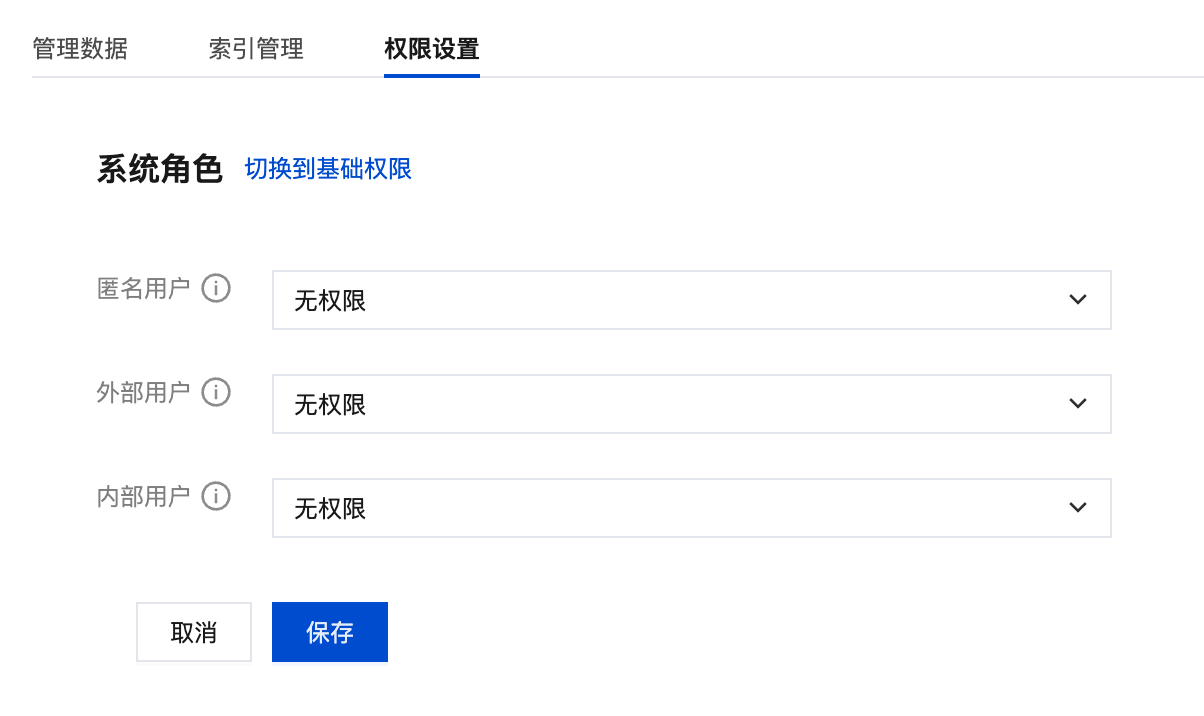1204x716 pixels.
Task: Expand the 外部用户 permission dropdown
Action: pos(691,404)
